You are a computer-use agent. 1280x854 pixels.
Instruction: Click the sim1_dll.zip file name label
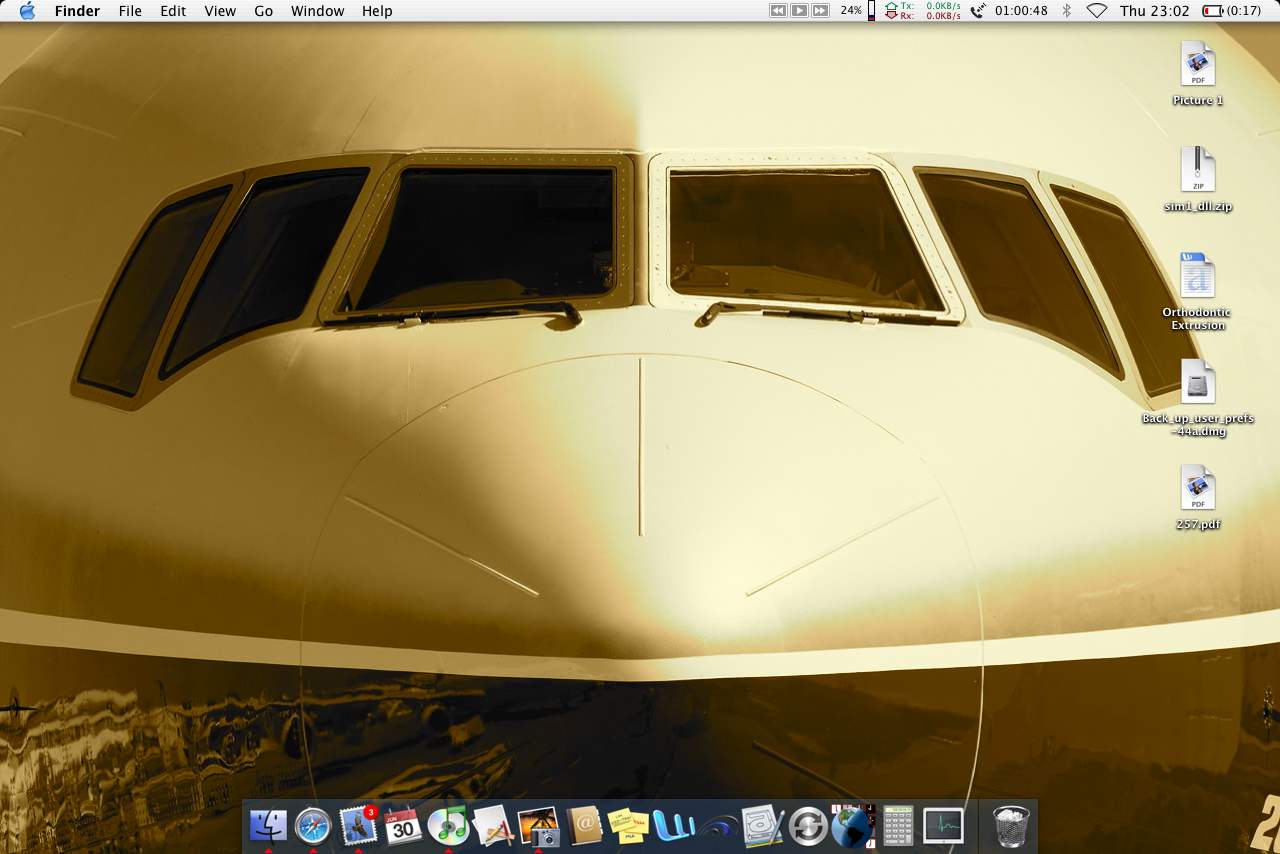pyautogui.click(x=1198, y=207)
